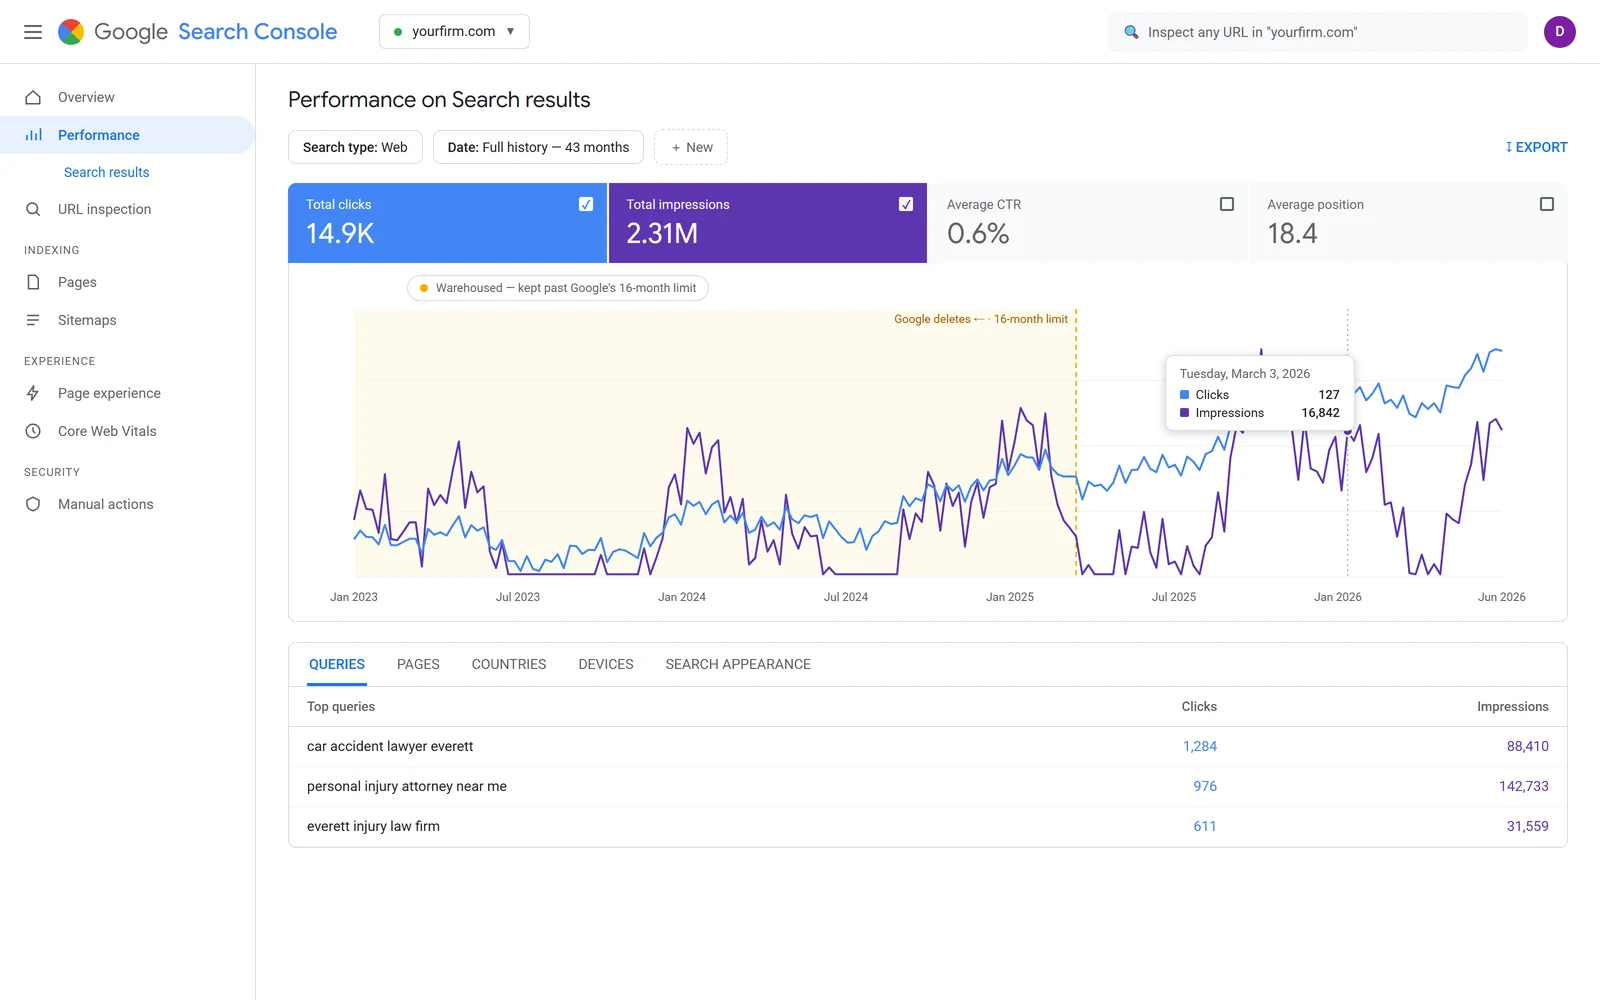1600x1000 pixels.
Task: Click the Core Web Vitals gauge icon
Action: pos(33,431)
